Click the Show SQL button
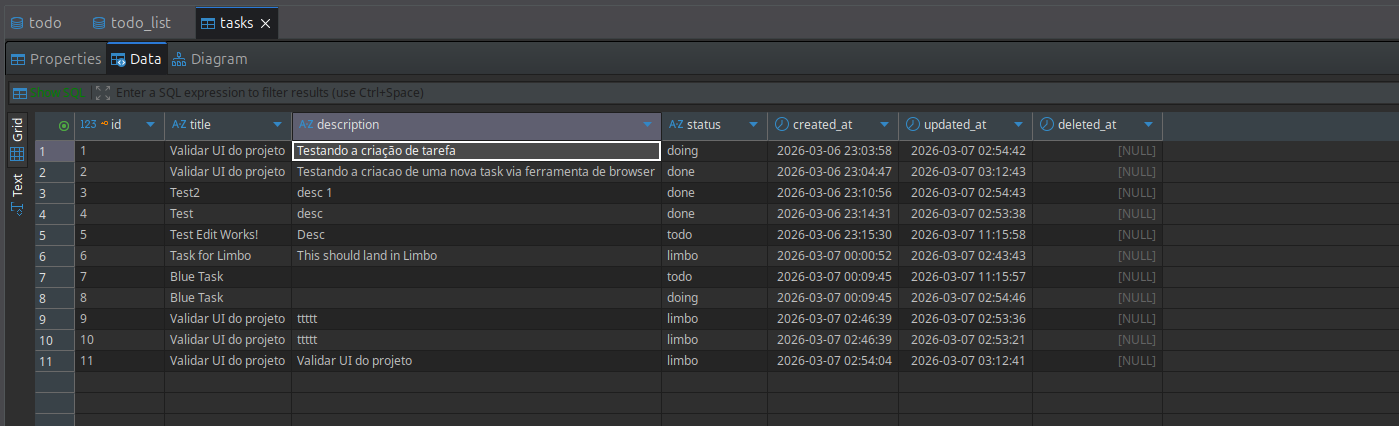1399x426 pixels. [50, 93]
